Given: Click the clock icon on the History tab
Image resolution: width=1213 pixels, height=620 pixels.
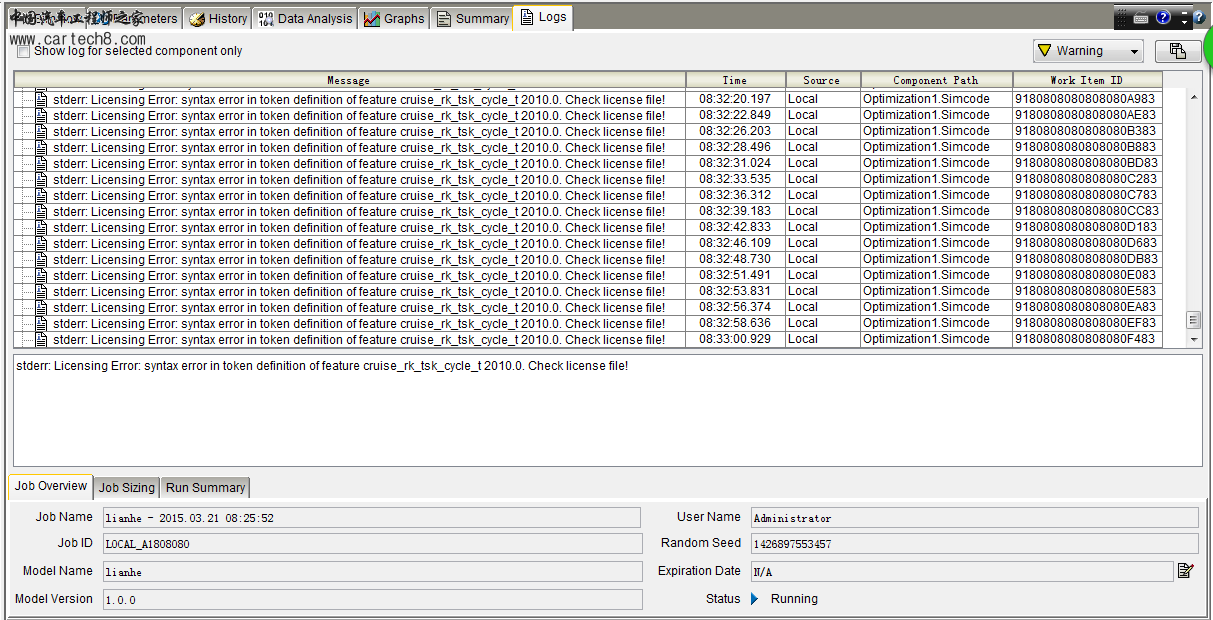Looking at the screenshot, I should click(x=199, y=17).
